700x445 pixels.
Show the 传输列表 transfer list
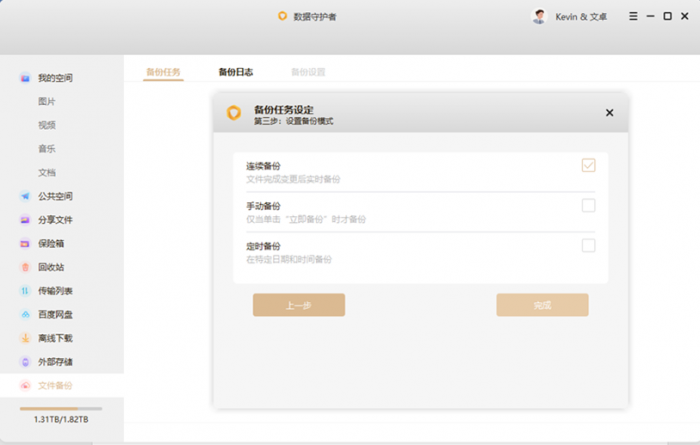(54, 291)
